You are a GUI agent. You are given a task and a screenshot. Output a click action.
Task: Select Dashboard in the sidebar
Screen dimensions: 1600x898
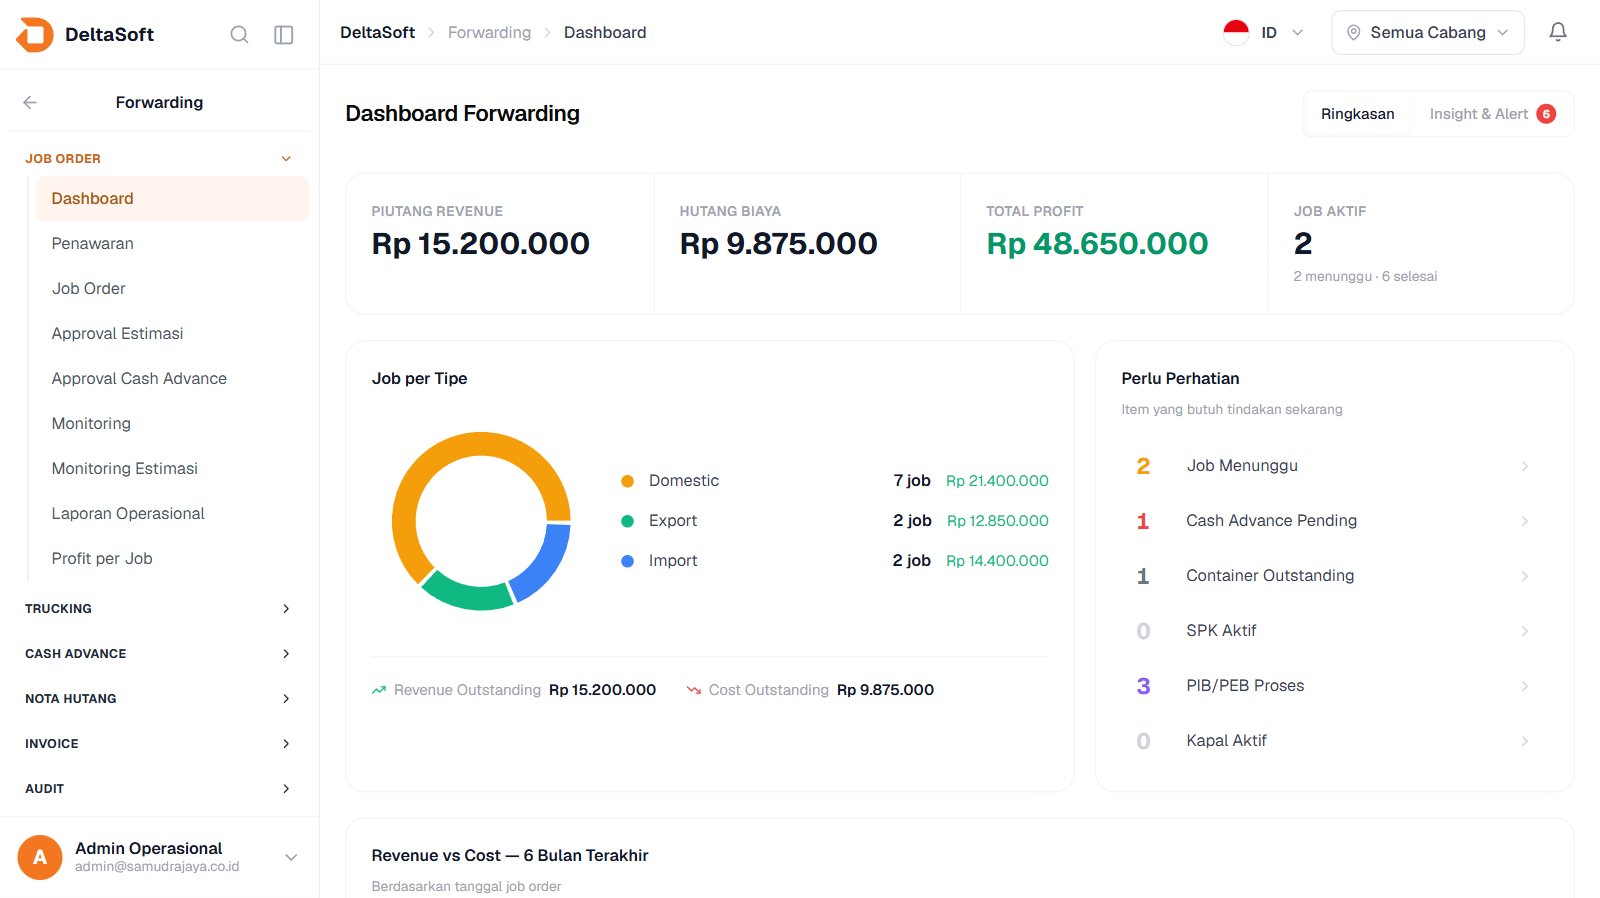pyautogui.click(x=172, y=198)
